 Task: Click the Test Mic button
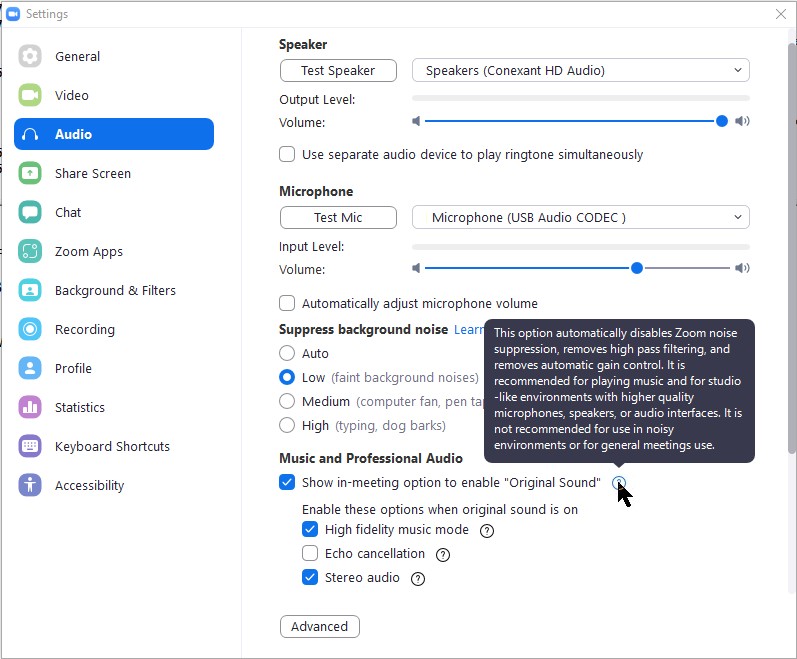tap(338, 217)
